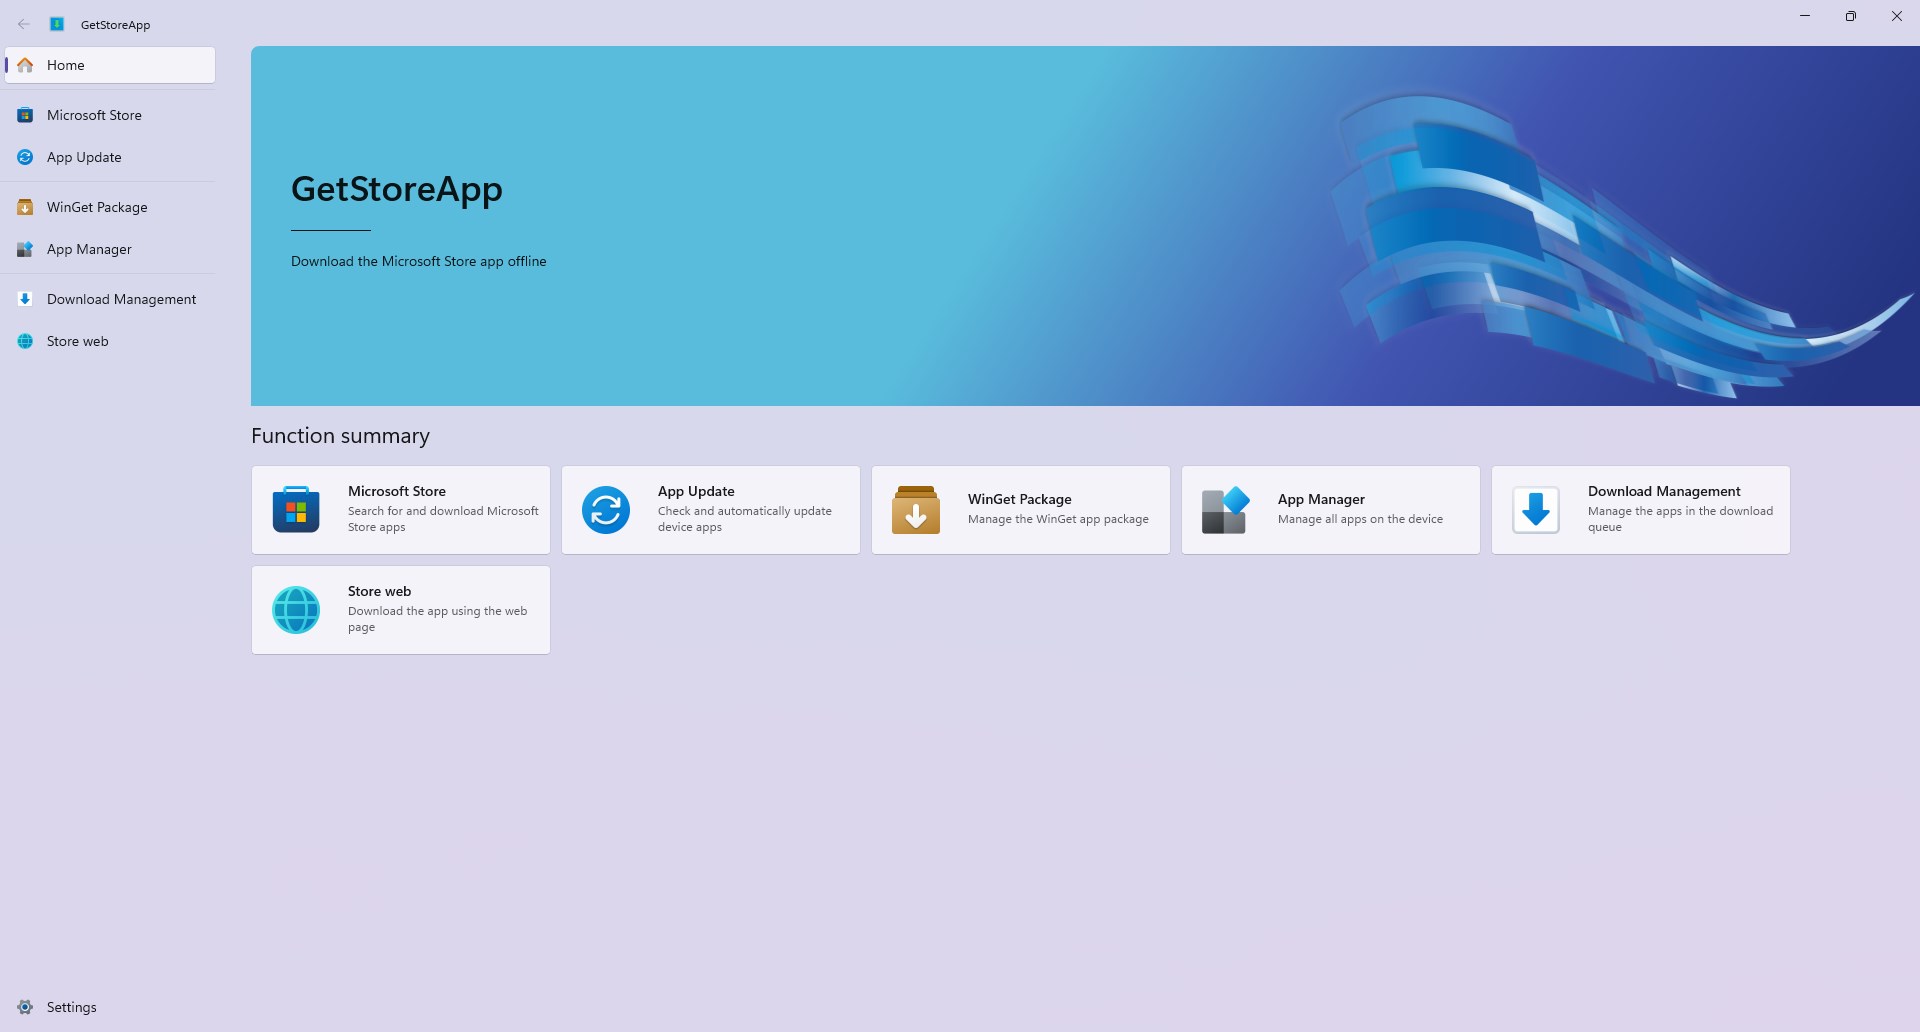Click the Download Management sidebar icon
The width and height of the screenshot is (1920, 1032).
coord(25,299)
